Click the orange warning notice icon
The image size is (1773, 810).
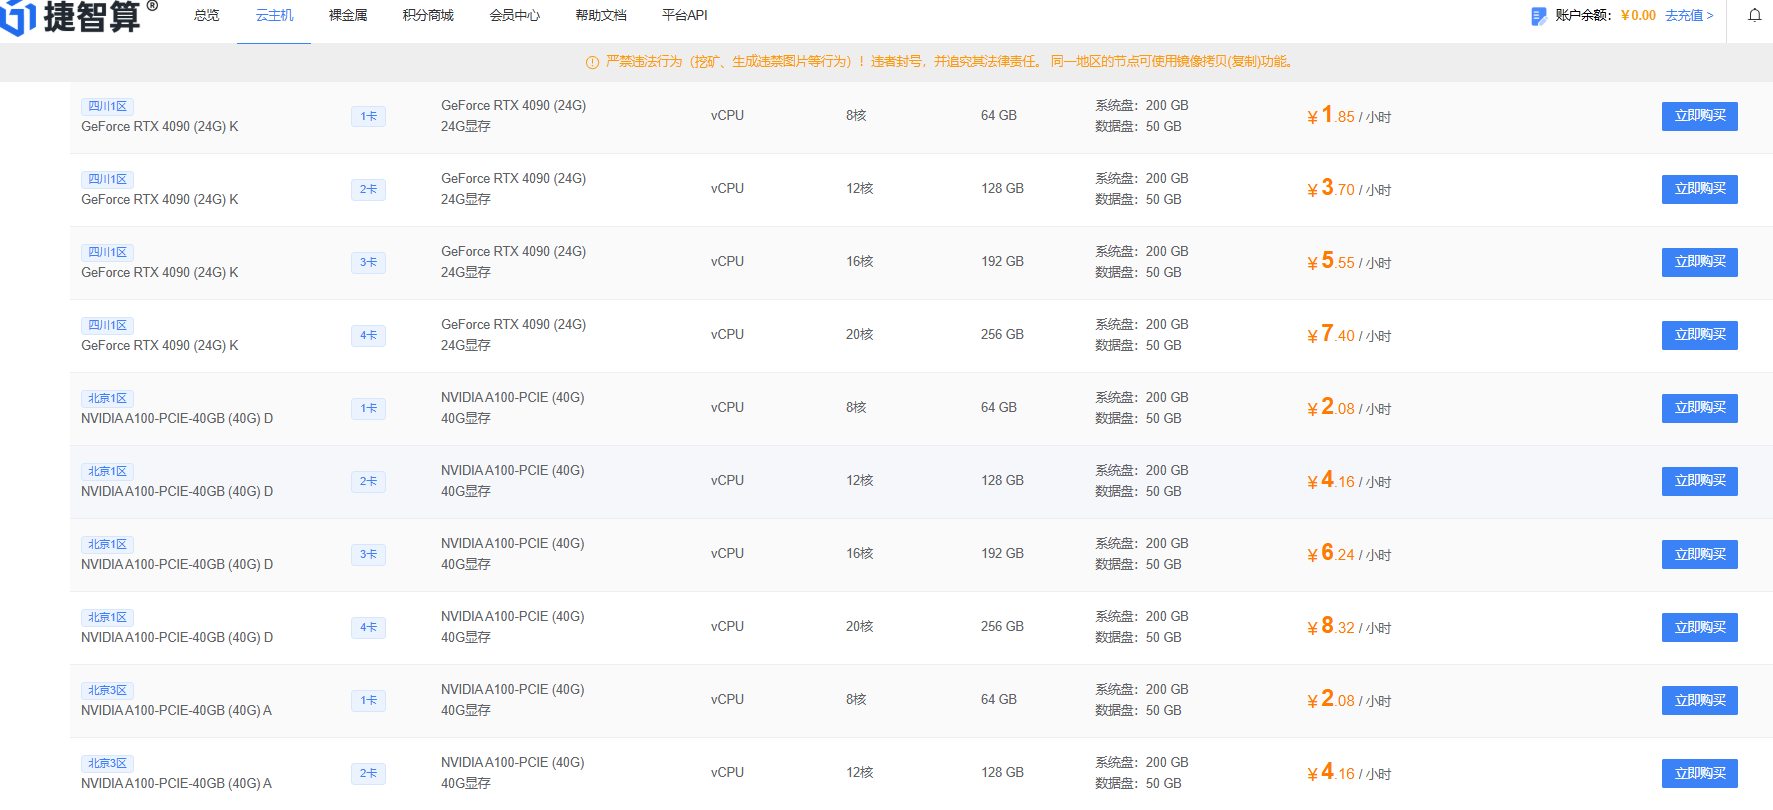click(592, 62)
